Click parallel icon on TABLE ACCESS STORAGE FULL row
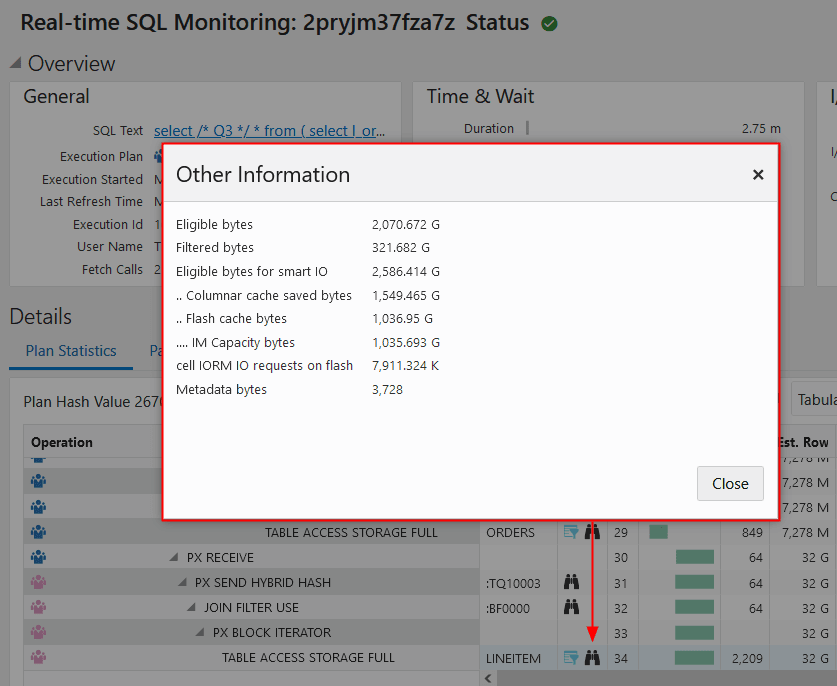The height and width of the screenshot is (686, 837). (x=37, y=655)
